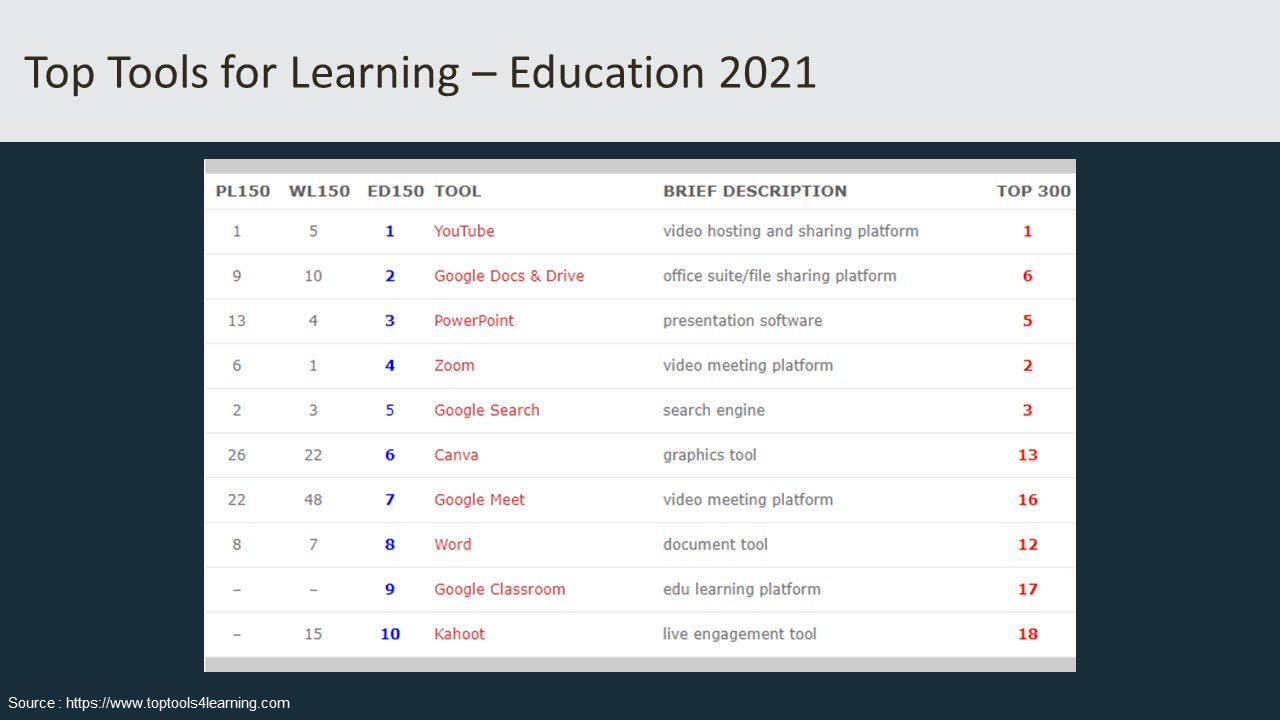Open the Google Docs & Drive link
This screenshot has width=1280, height=720.
(x=509, y=276)
